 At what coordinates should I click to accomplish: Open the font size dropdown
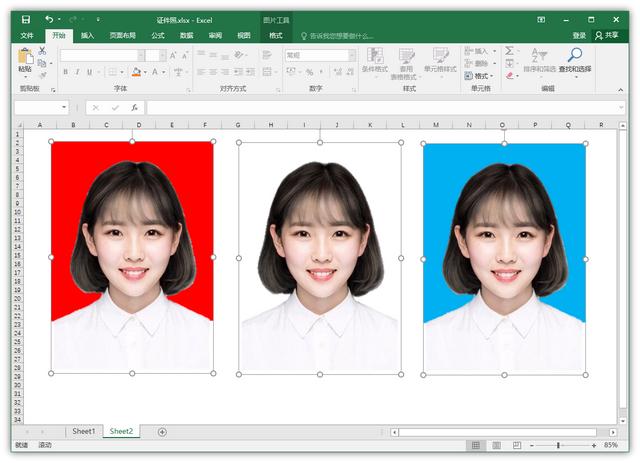pos(163,55)
